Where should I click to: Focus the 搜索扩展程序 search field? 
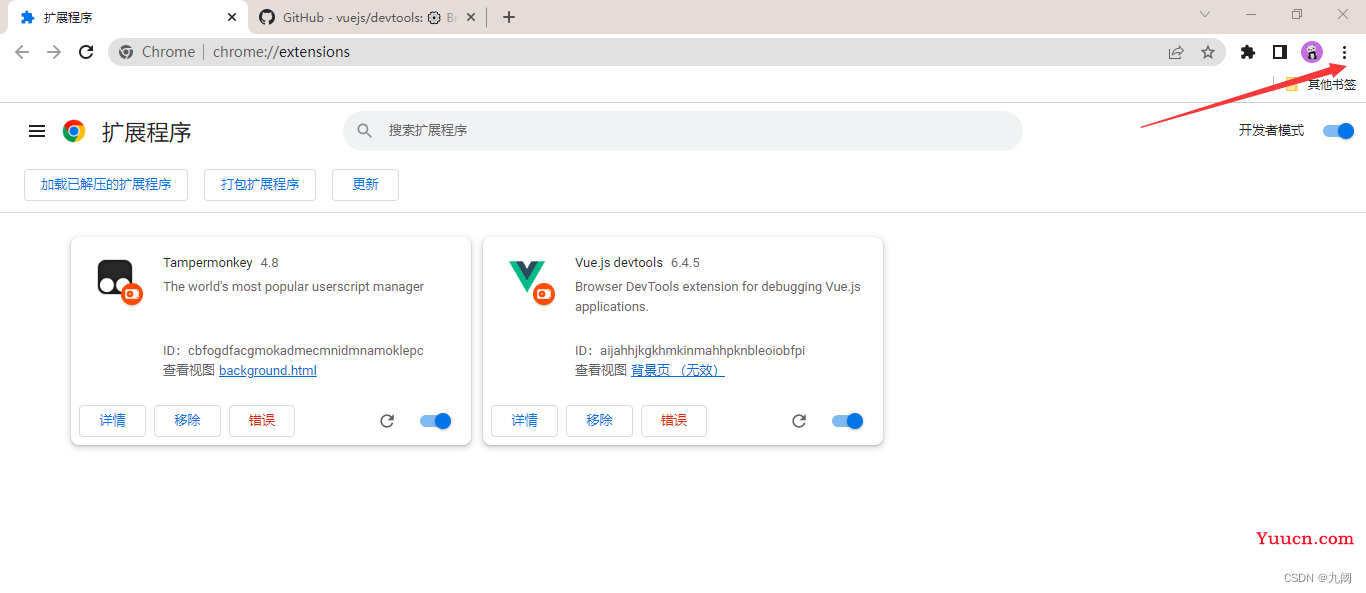point(682,131)
